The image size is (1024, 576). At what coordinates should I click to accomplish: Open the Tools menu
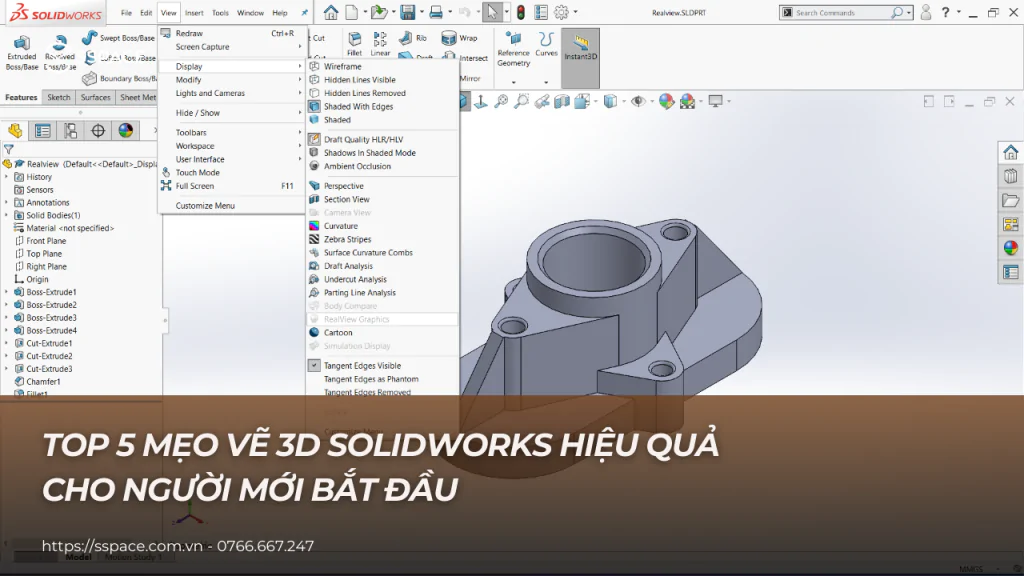point(220,12)
